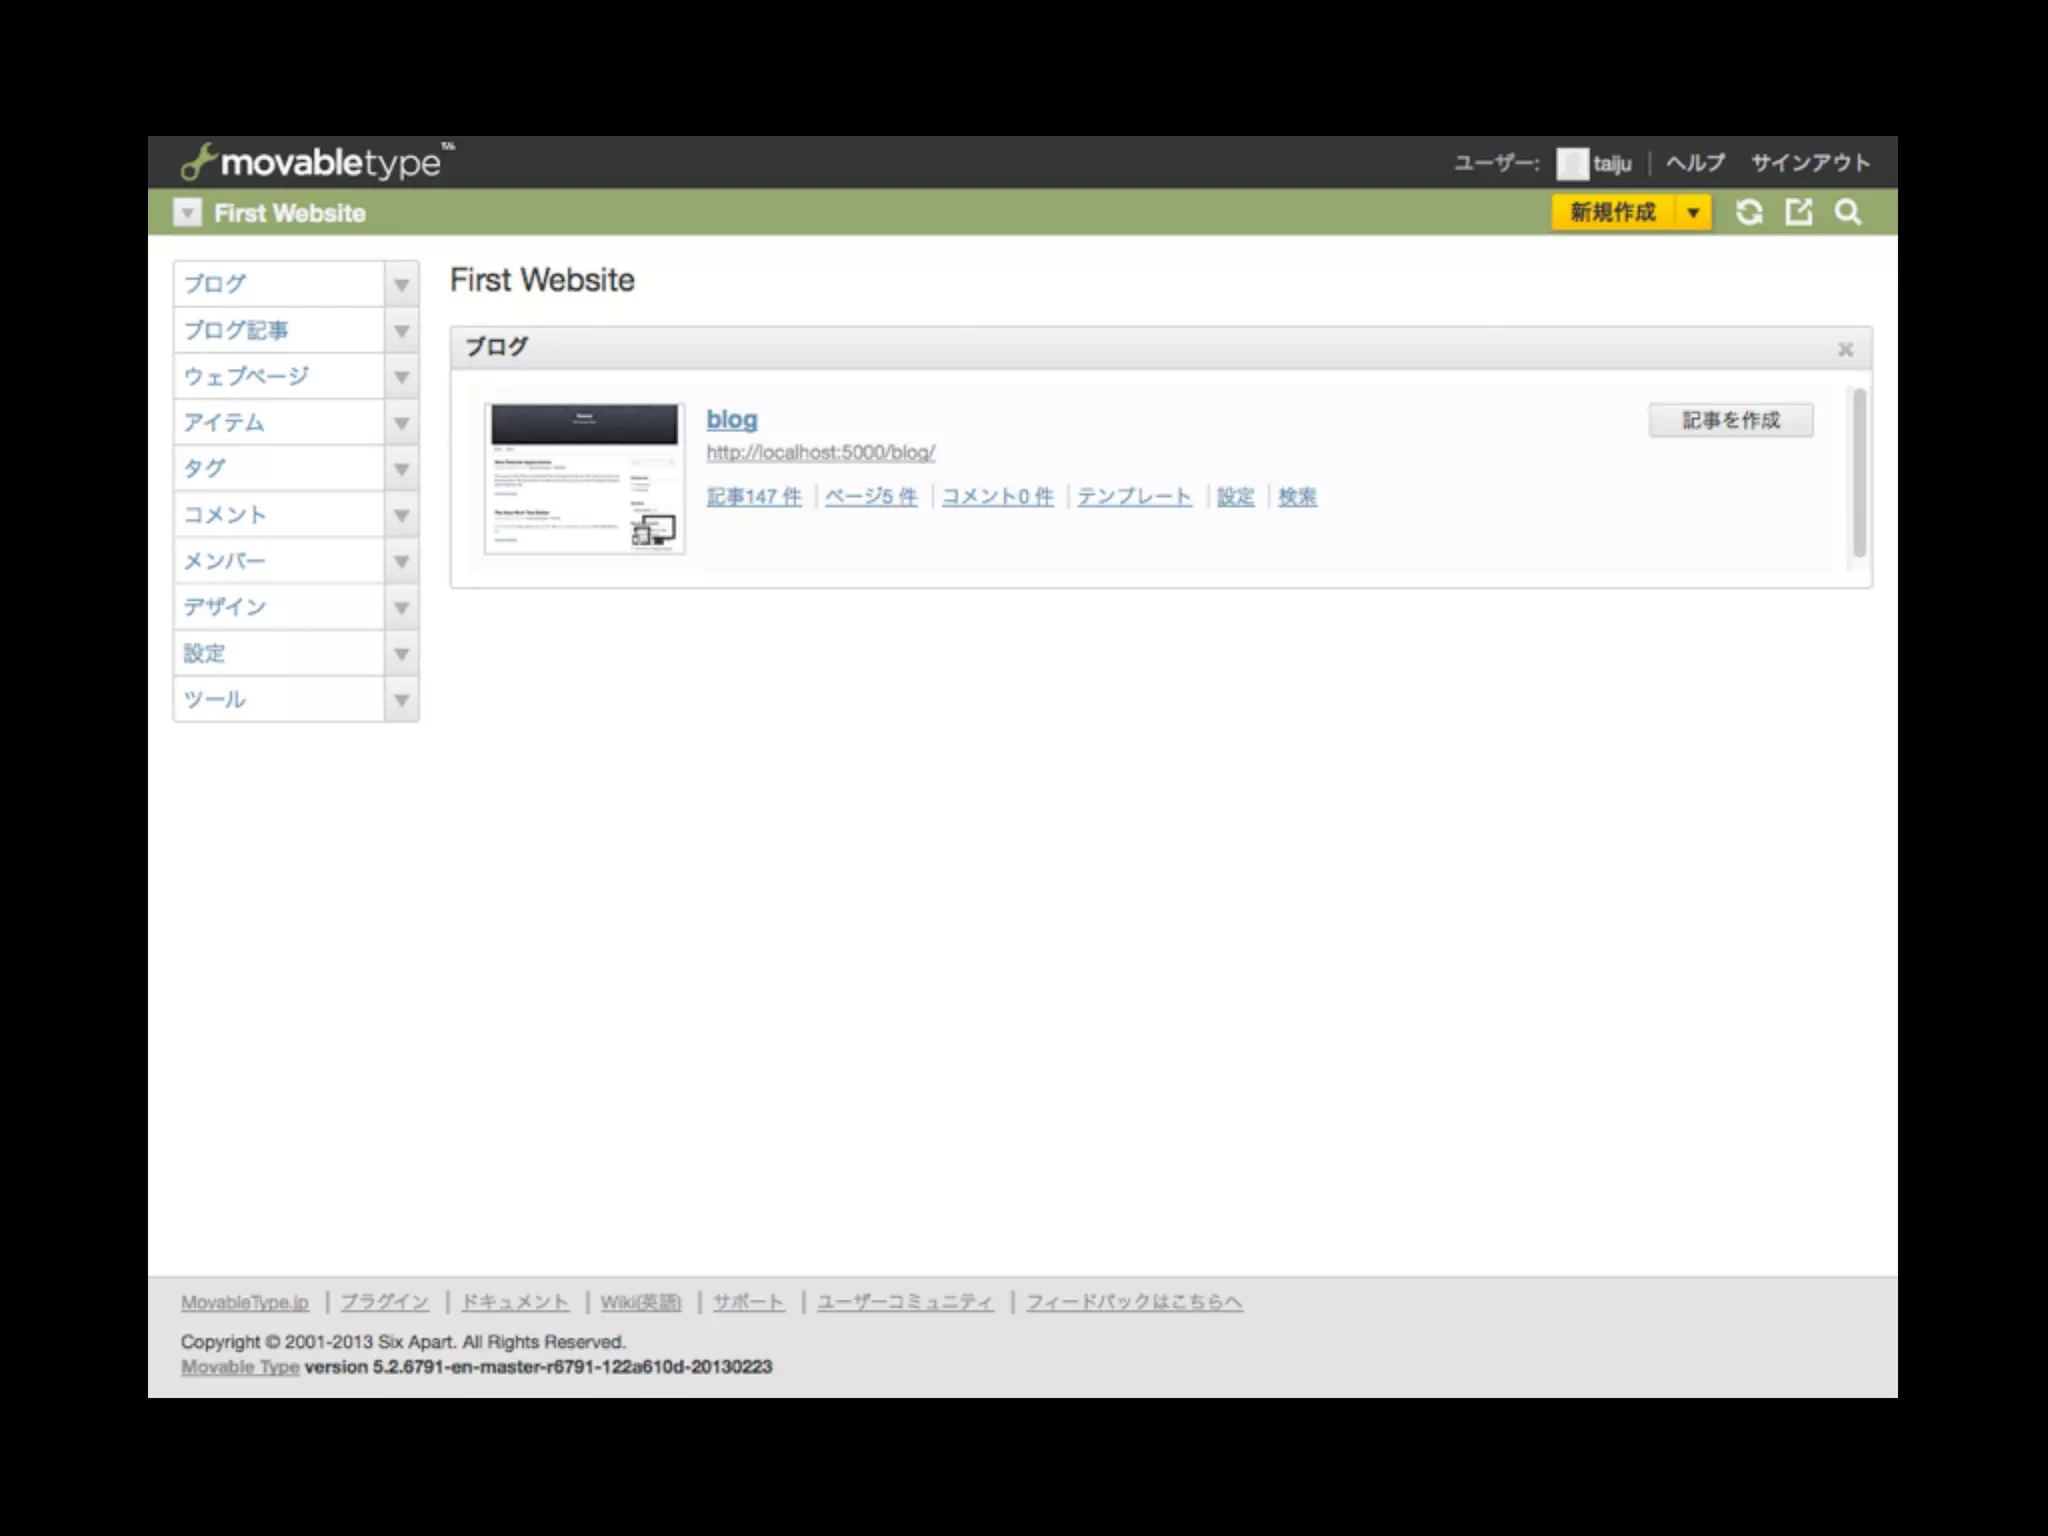The width and height of the screenshot is (2048, 1536).
Task: Close the ブログ widget panel
Action: (1845, 349)
